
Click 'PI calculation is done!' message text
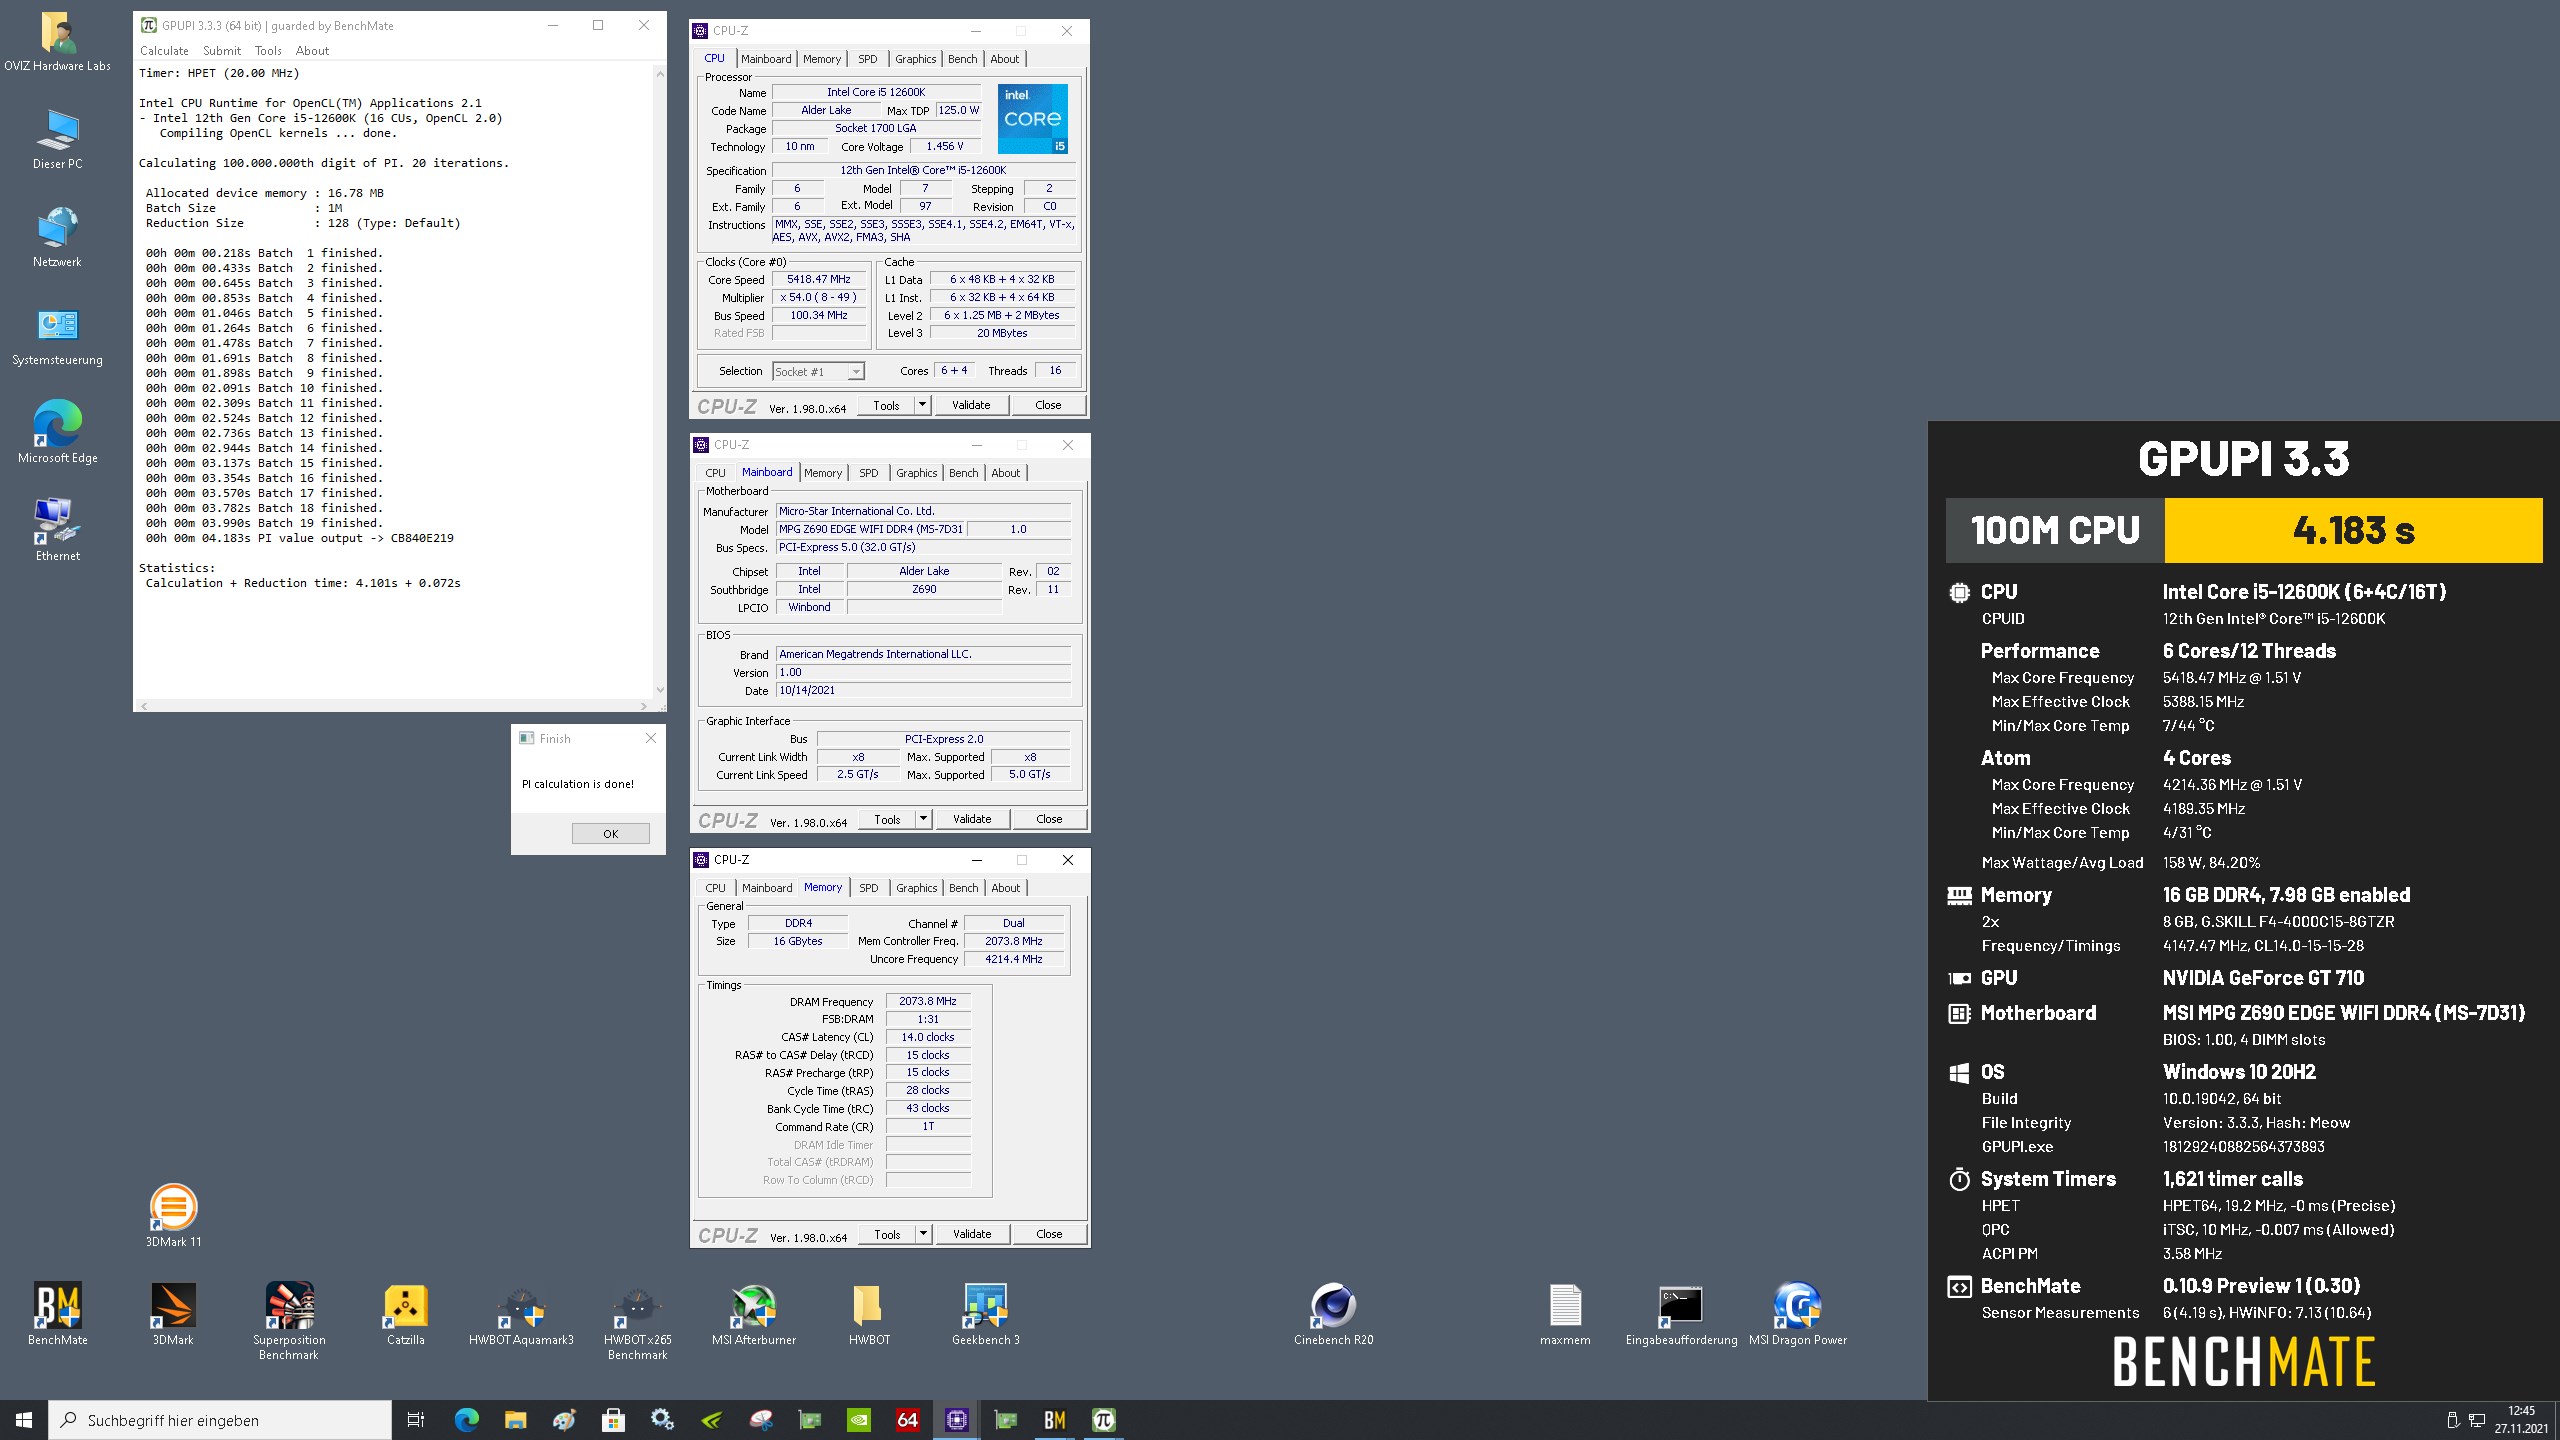point(578,784)
